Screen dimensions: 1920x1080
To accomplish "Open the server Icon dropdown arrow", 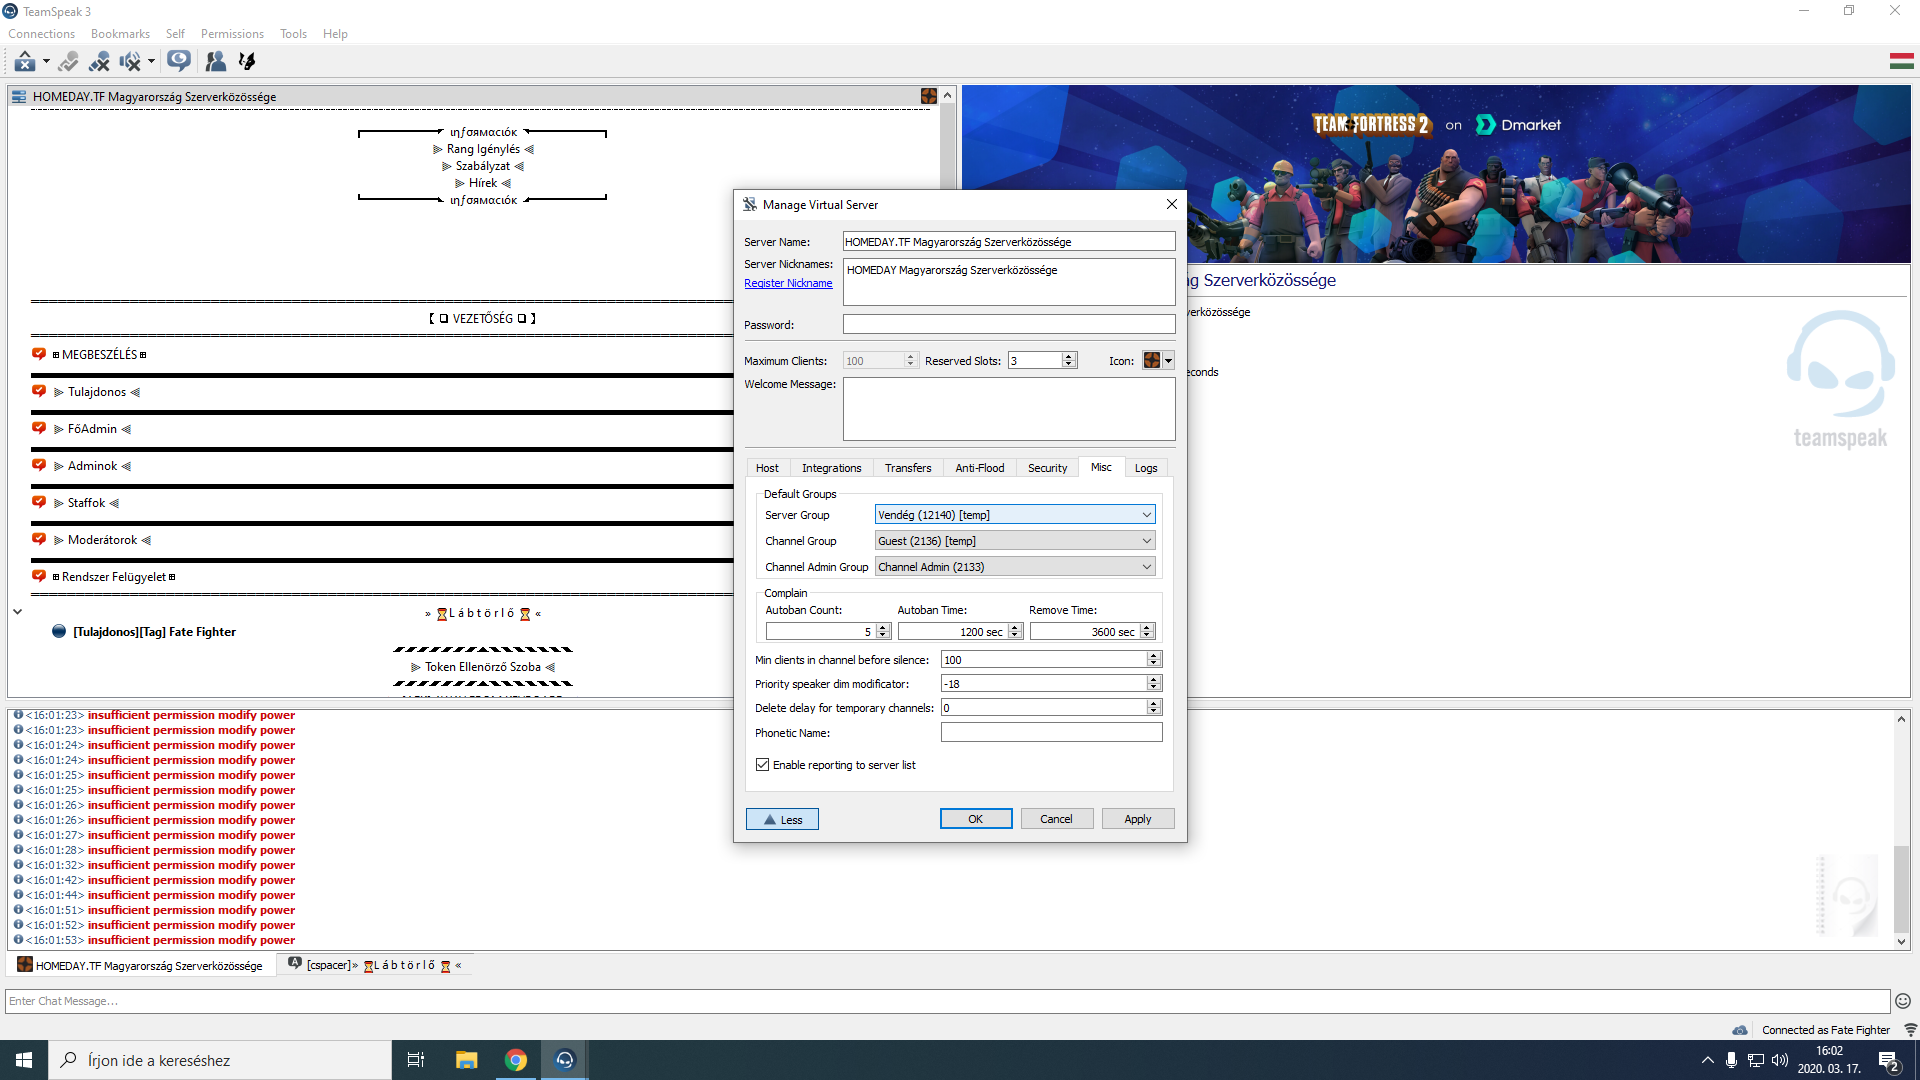I will [1168, 361].
